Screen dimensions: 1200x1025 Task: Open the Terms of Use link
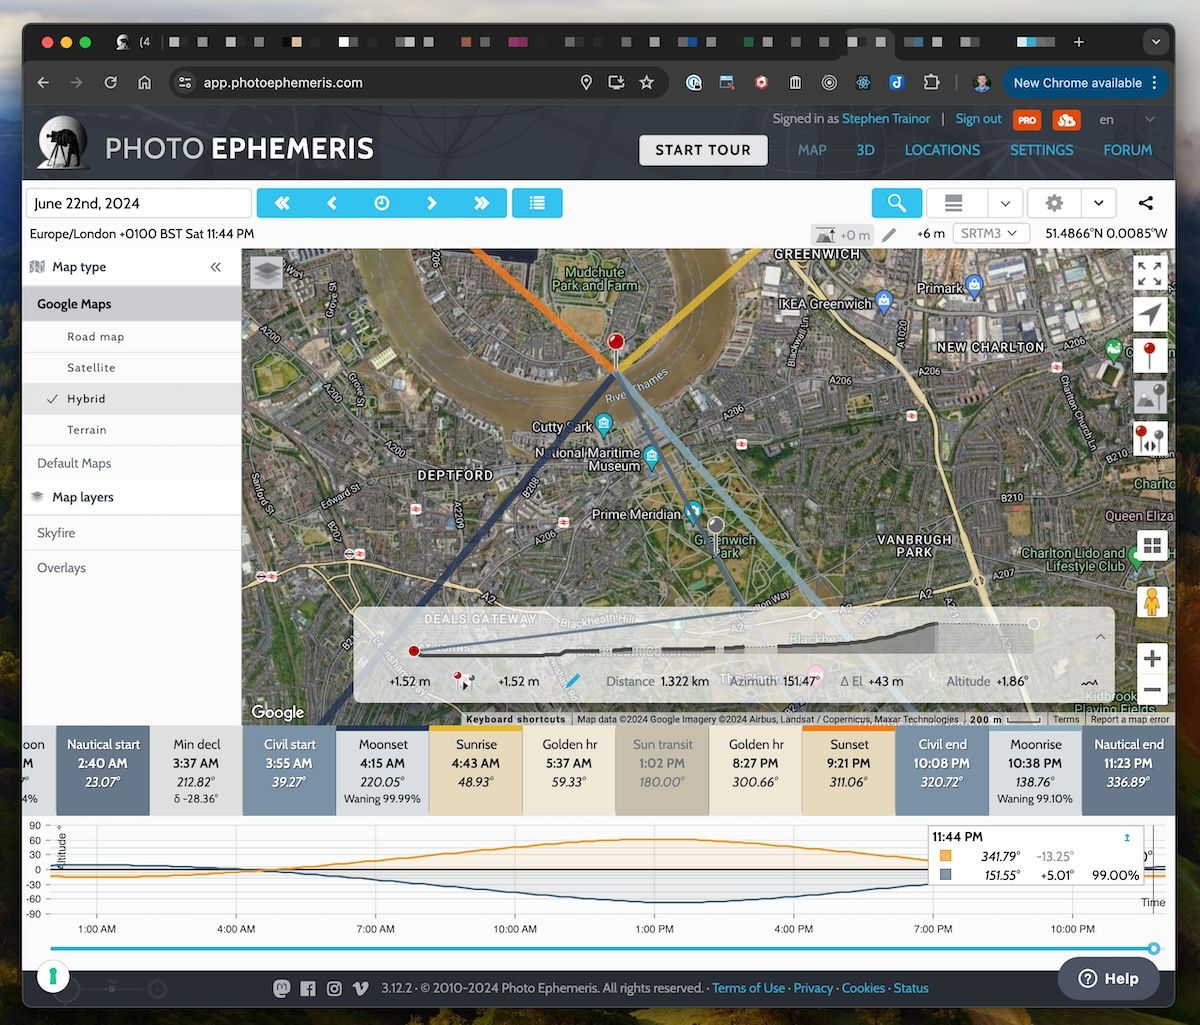[x=748, y=988]
